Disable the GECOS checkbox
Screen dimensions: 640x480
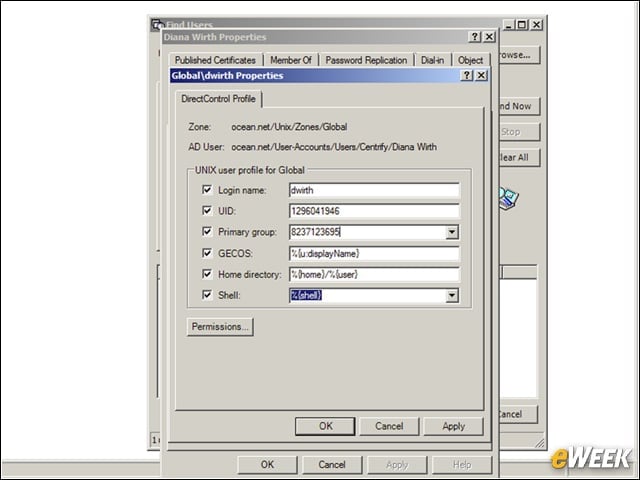pyautogui.click(x=207, y=253)
